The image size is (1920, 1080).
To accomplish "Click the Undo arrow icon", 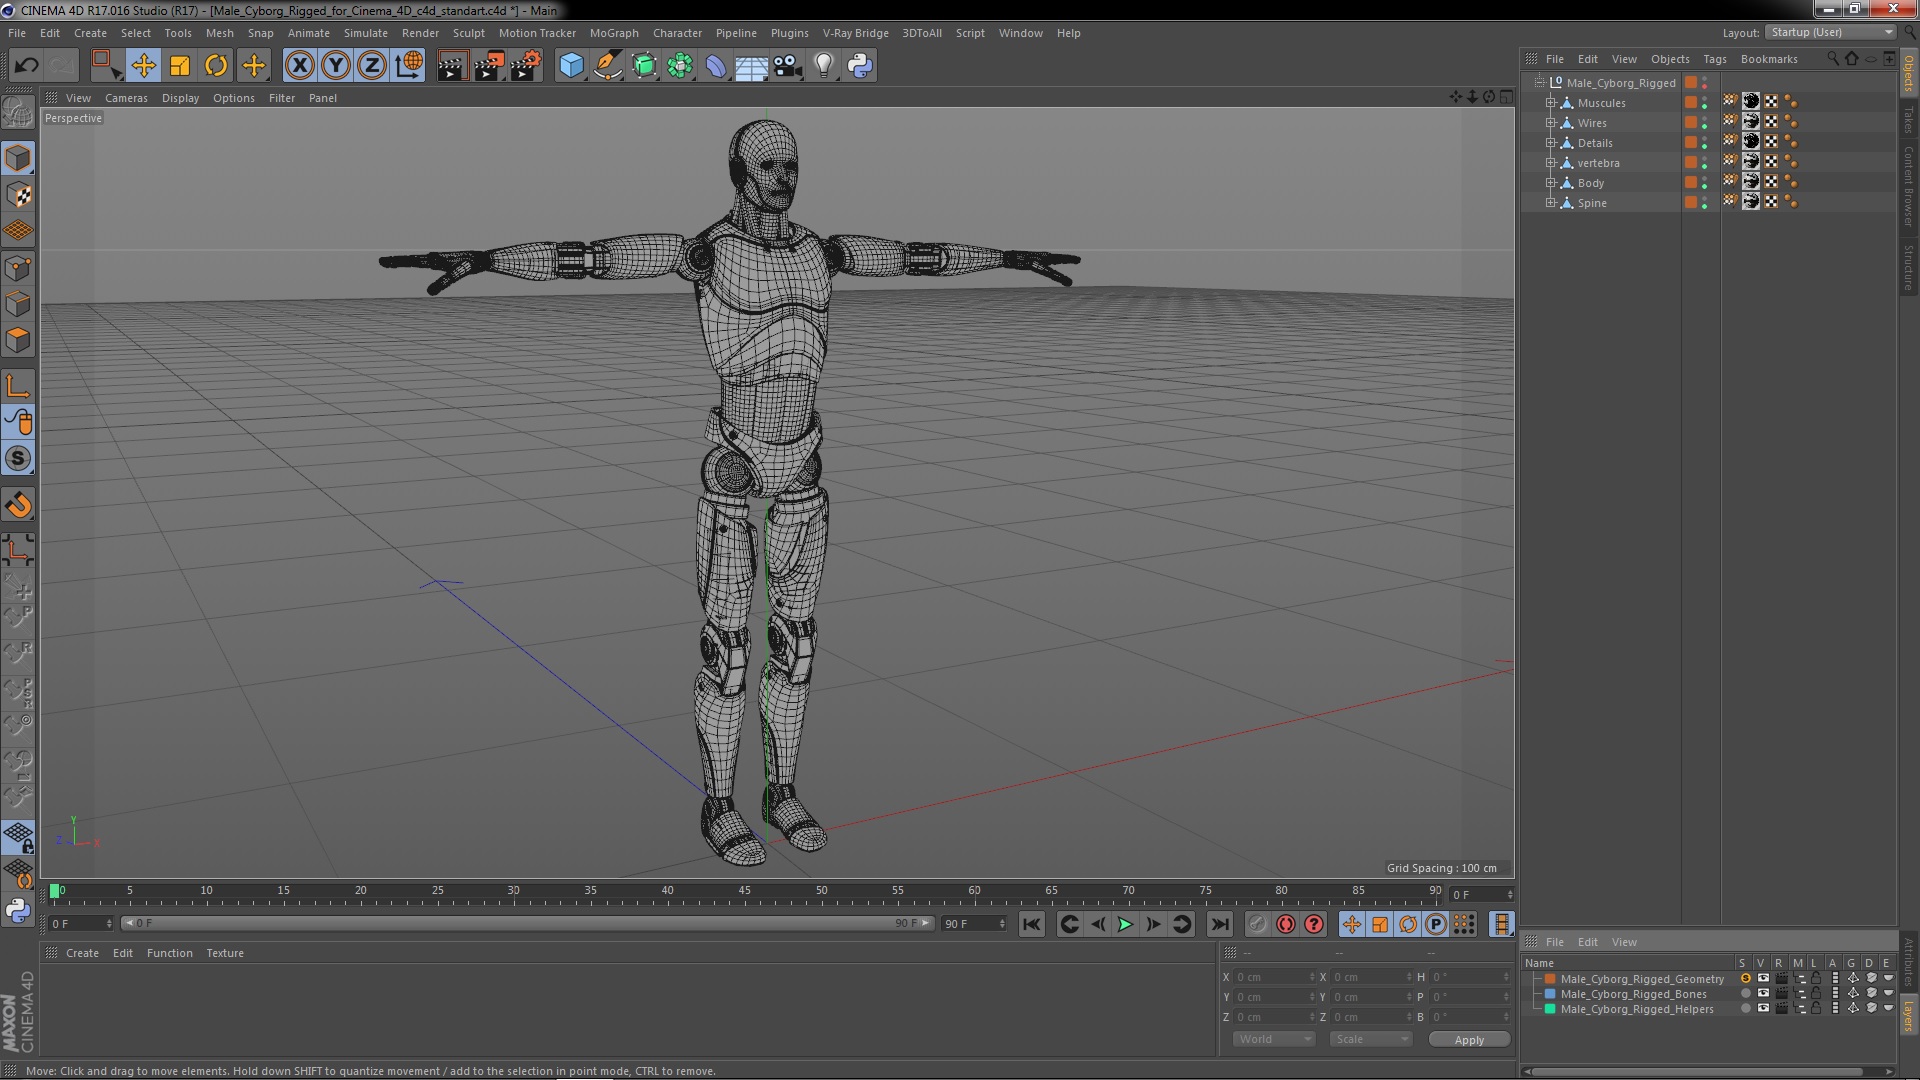I will tap(26, 66).
